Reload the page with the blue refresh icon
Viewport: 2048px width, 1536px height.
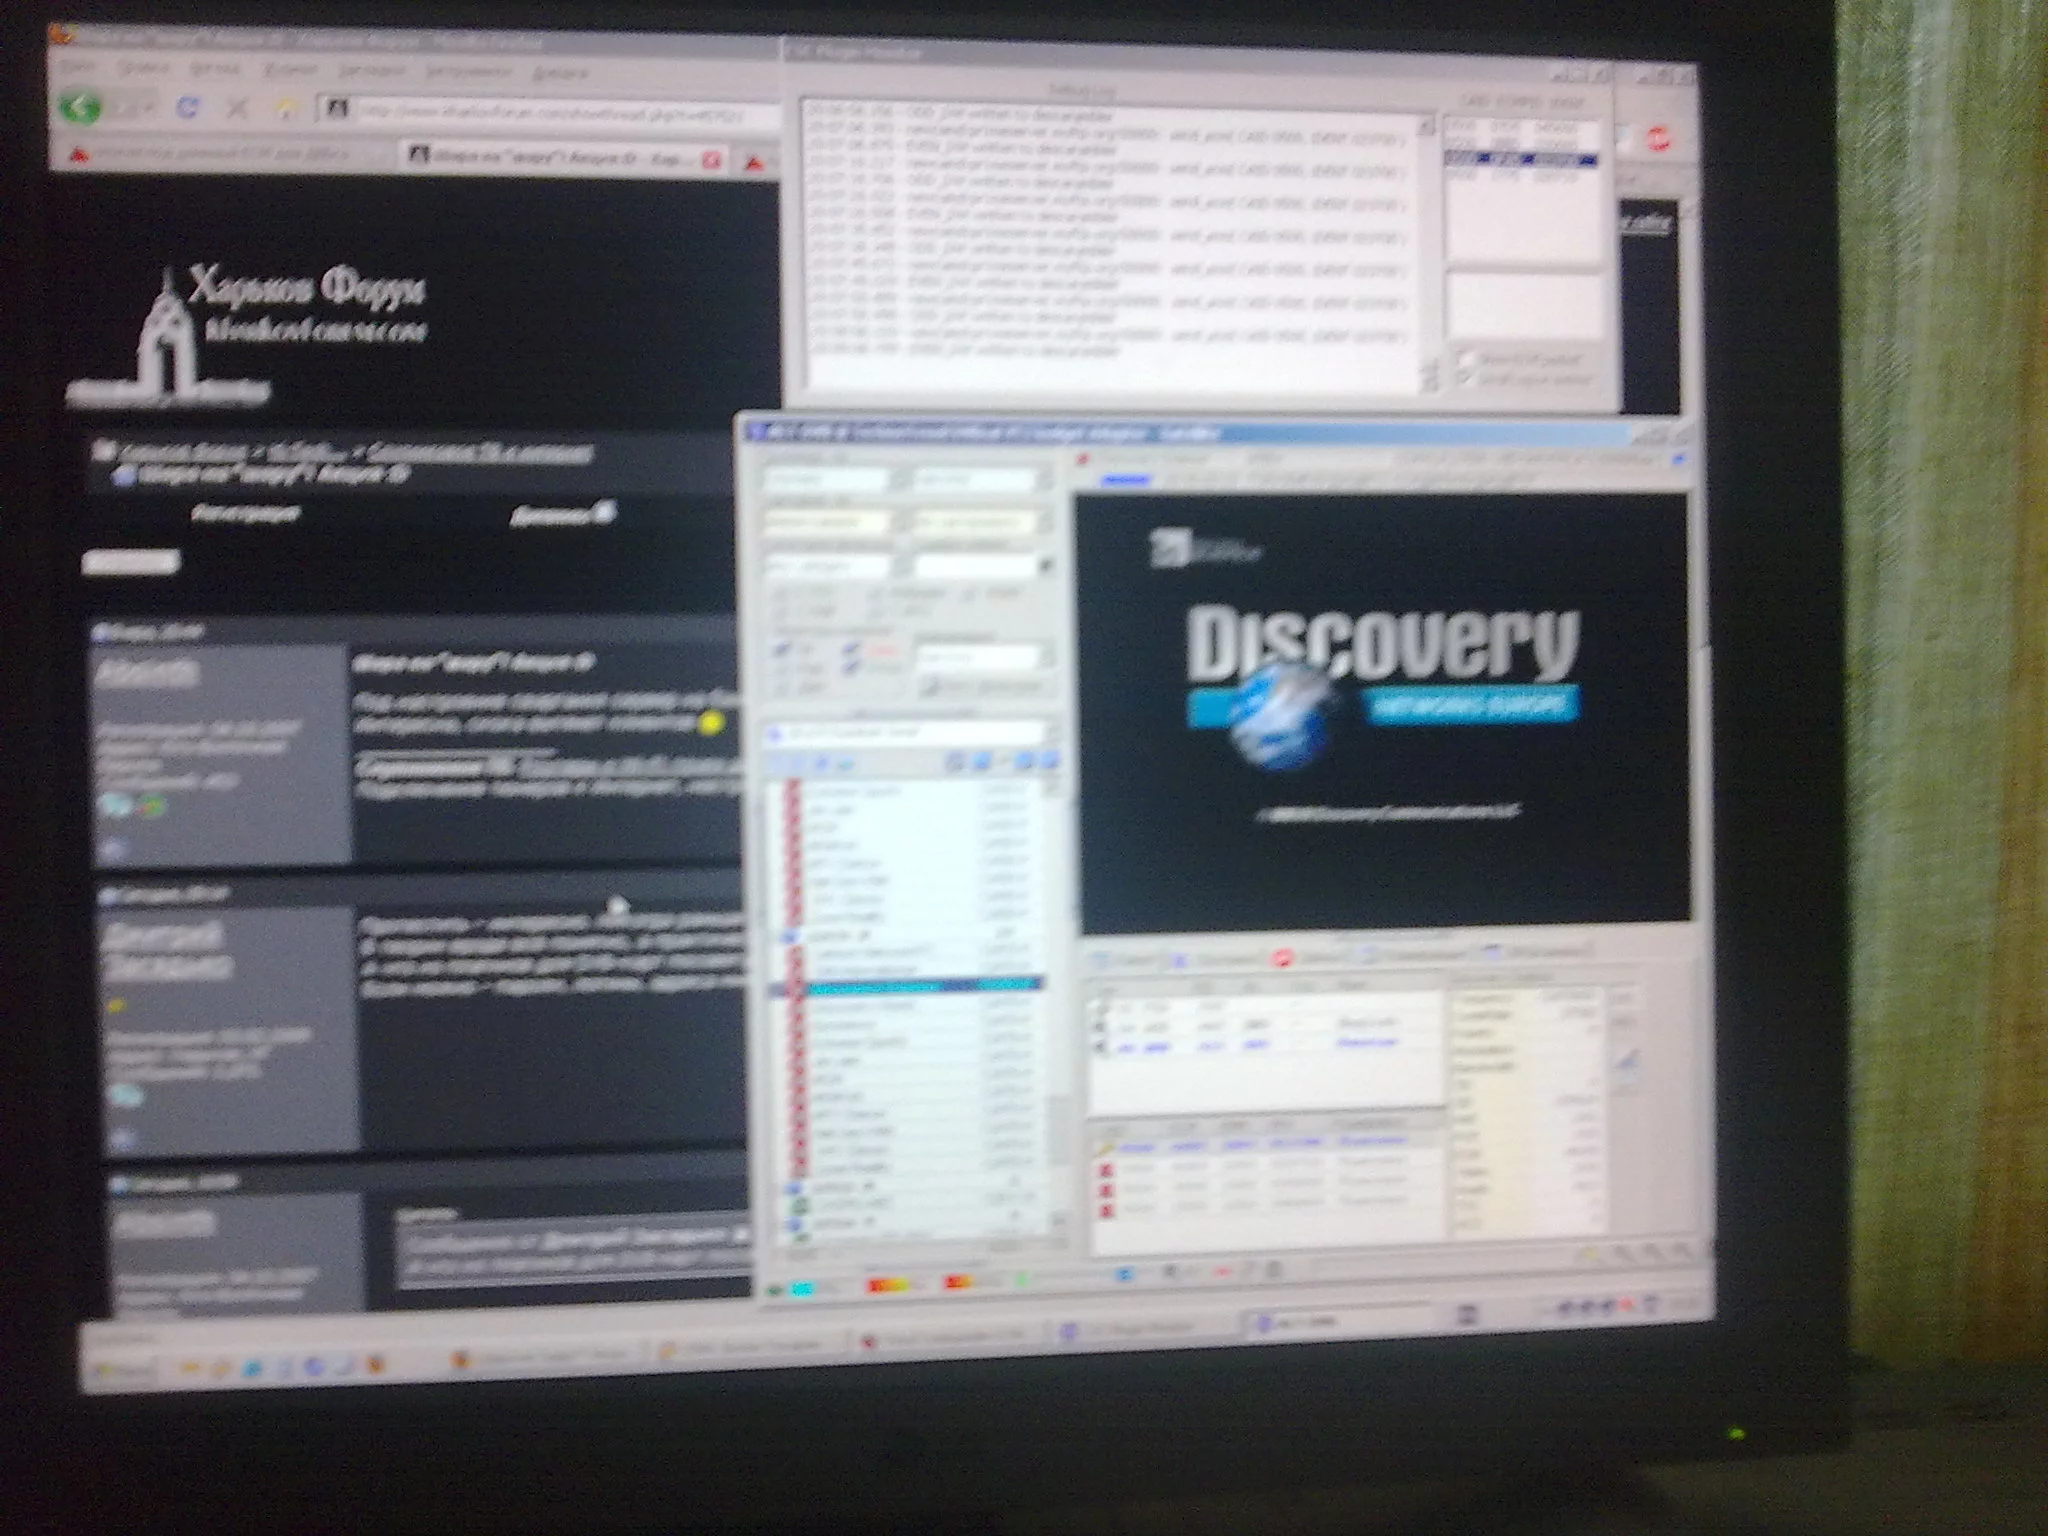[187, 107]
